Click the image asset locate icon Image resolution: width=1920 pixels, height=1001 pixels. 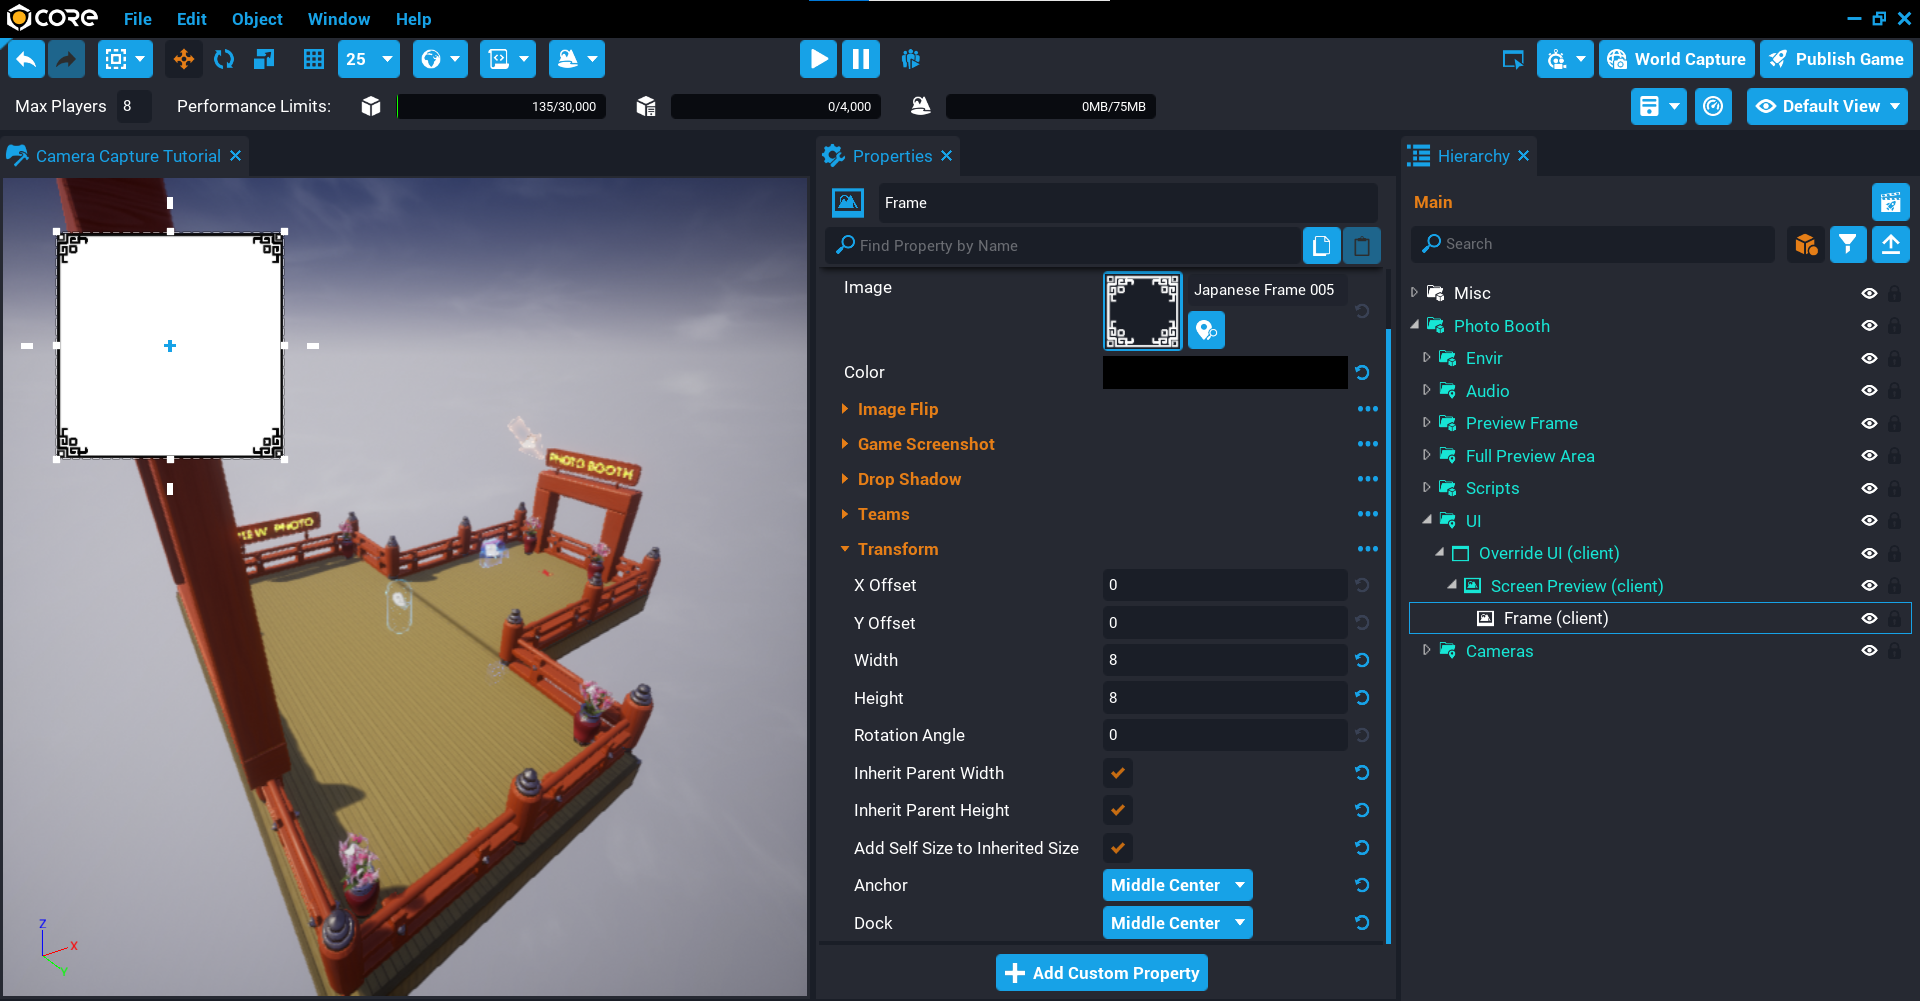tap(1206, 330)
